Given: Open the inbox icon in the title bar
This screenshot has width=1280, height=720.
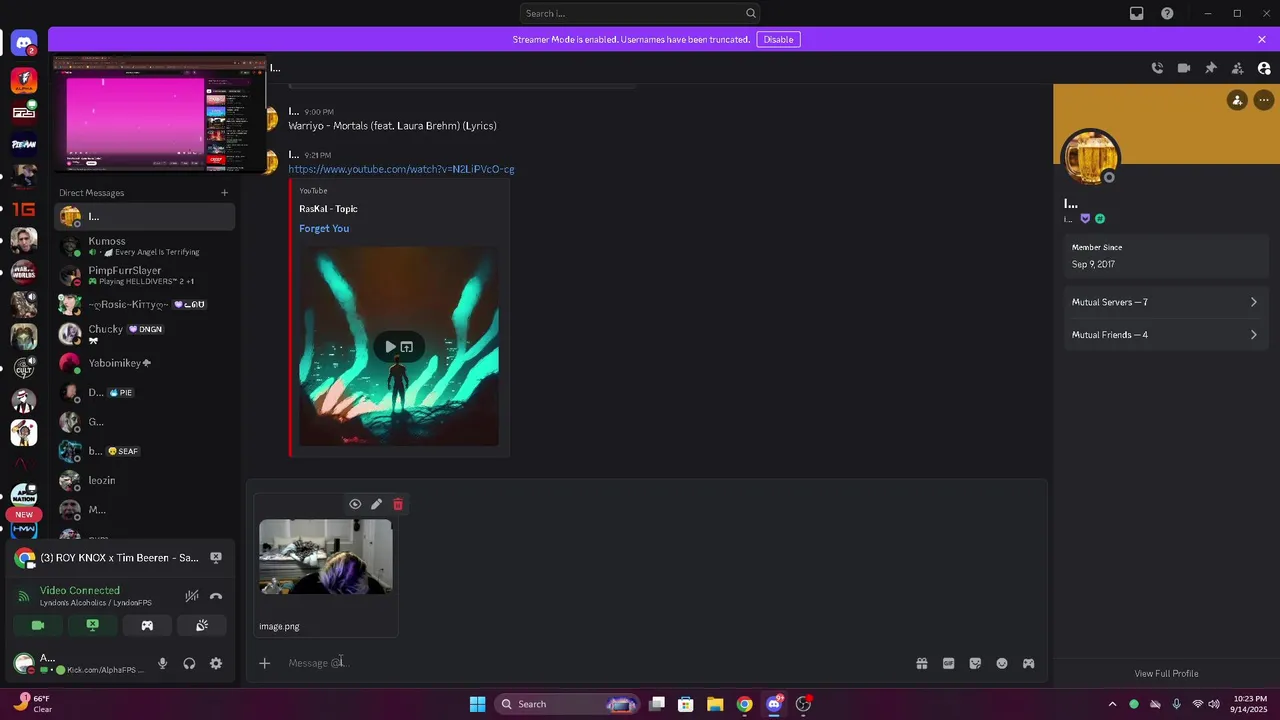Looking at the screenshot, I should pyautogui.click(x=1137, y=13).
